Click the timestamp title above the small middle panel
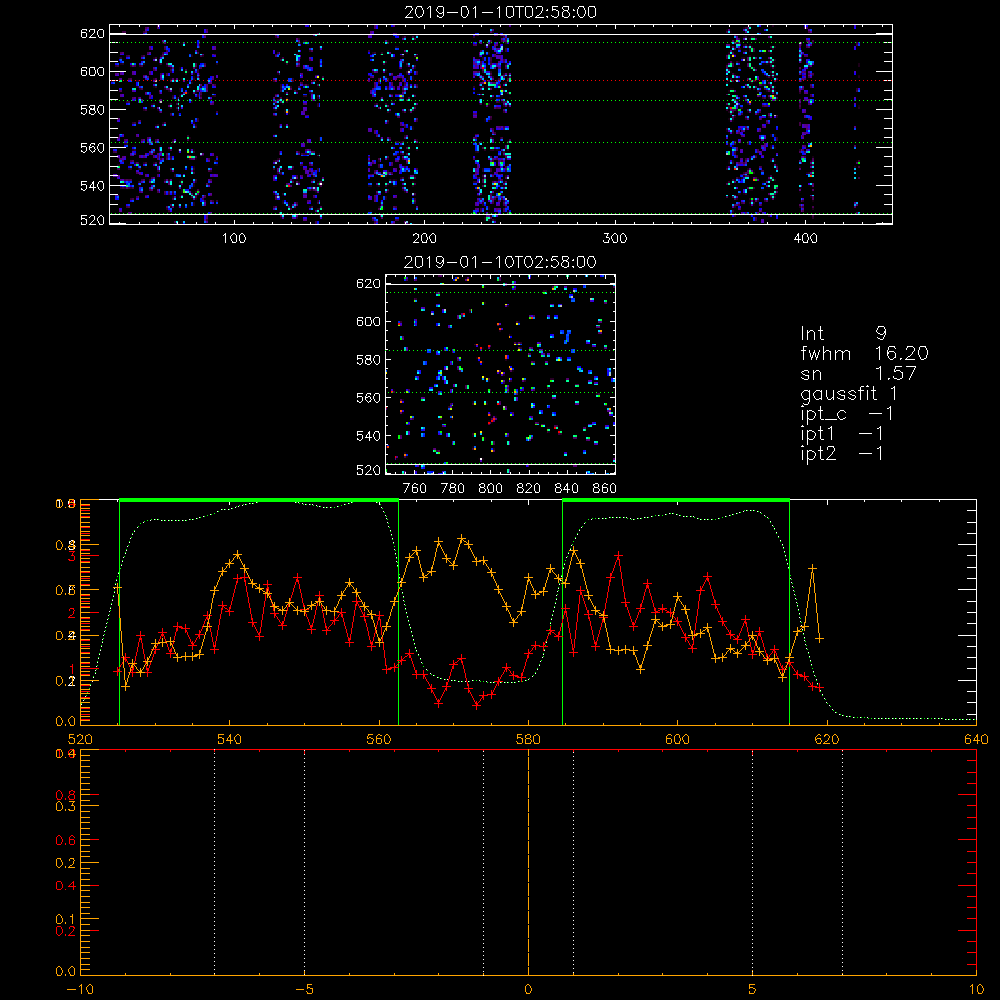Screen dimensions: 1000x1000 coord(500,262)
